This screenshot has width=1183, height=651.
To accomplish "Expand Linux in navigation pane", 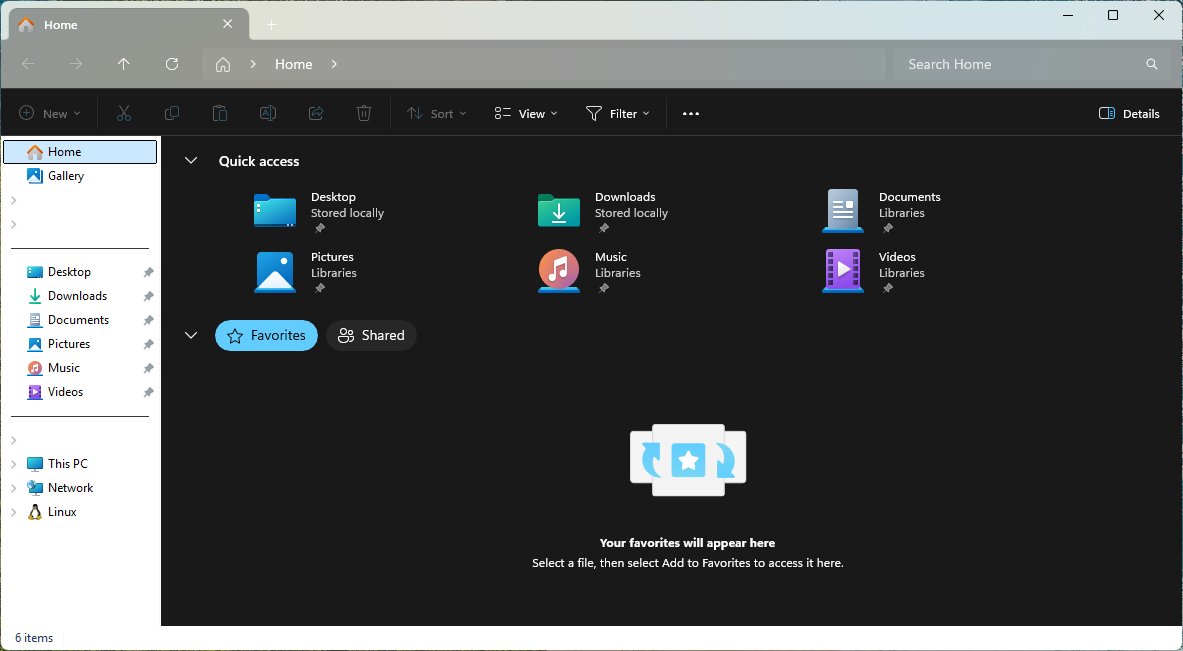I will pos(14,512).
